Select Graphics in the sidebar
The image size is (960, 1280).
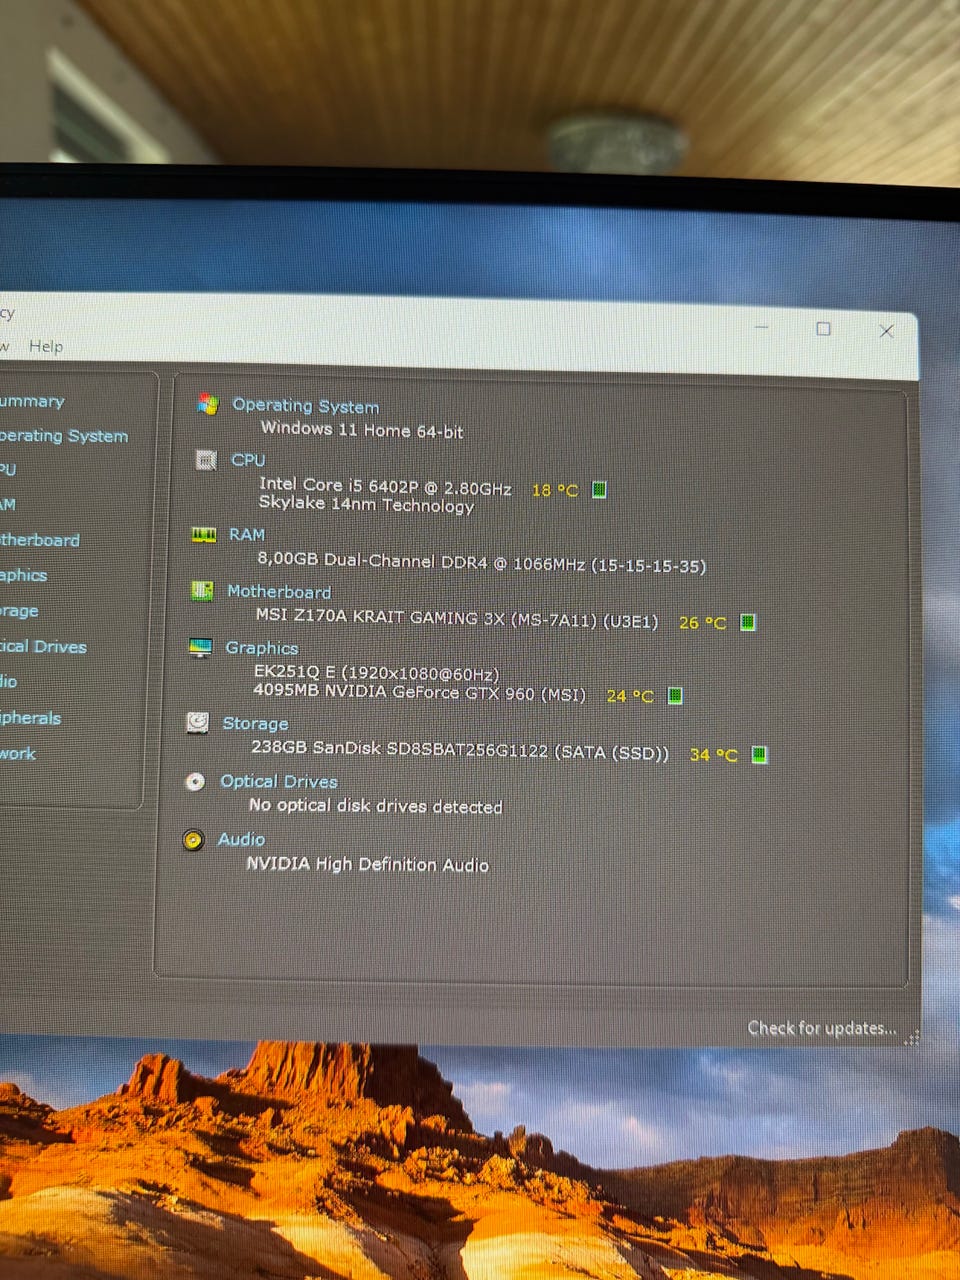click(x=24, y=575)
